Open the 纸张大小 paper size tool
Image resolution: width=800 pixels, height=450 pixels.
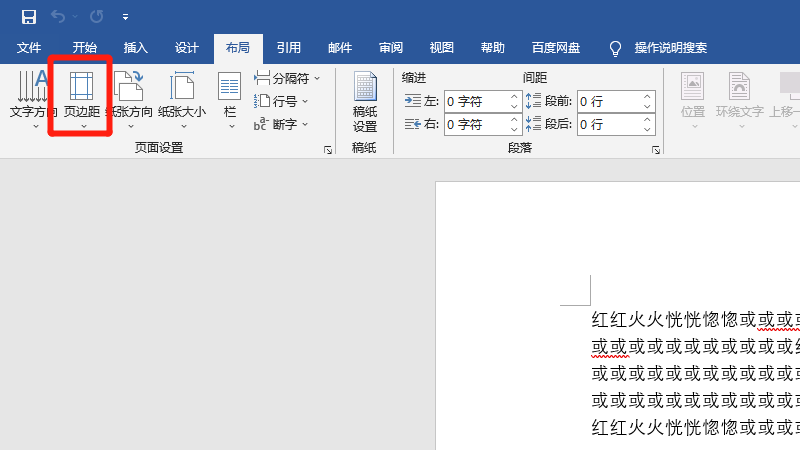click(182, 100)
